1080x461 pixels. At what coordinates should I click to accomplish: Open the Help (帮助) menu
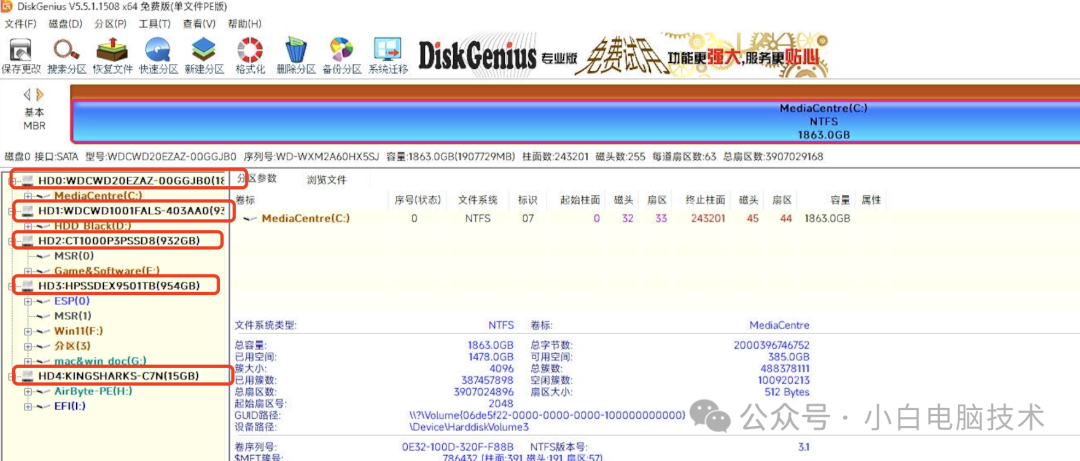coord(245,23)
